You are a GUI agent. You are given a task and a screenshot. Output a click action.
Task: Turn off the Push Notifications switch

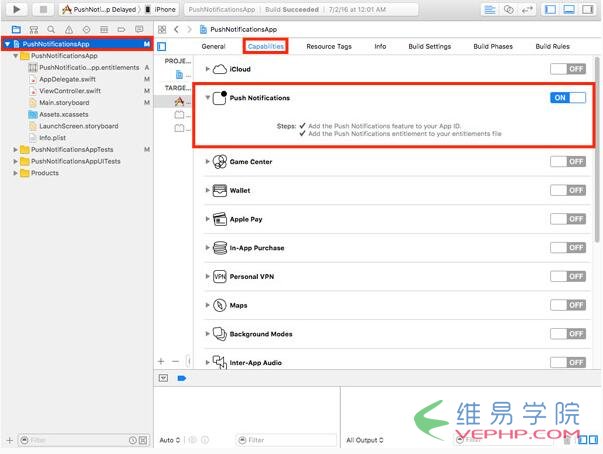click(568, 98)
